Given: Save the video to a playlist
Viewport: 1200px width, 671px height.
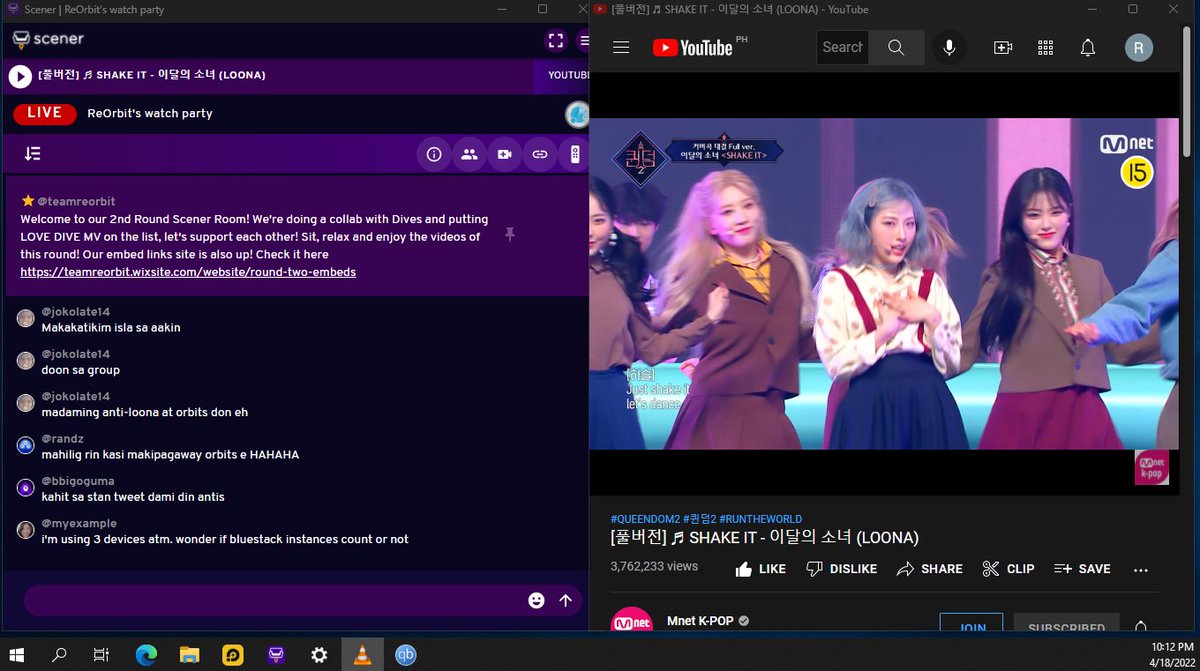Looking at the screenshot, I should pyautogui.click(x=1082, y=568).
